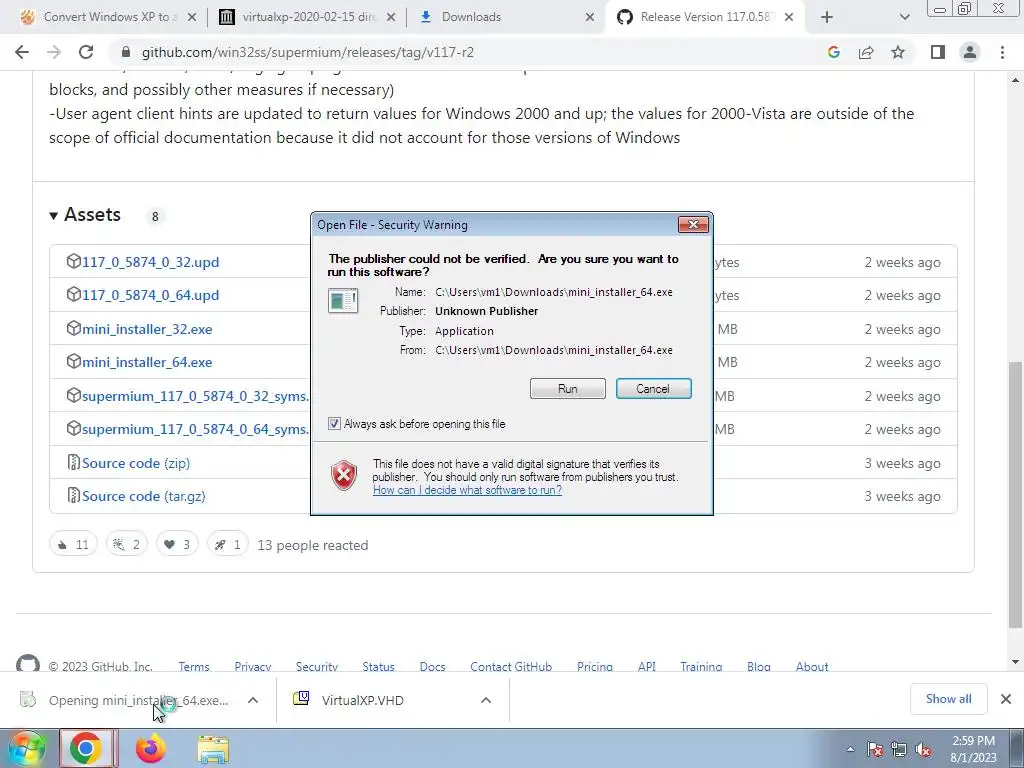1024x768 pixels.
Task: Click the red shield warning icon
Action: (344, 475)
